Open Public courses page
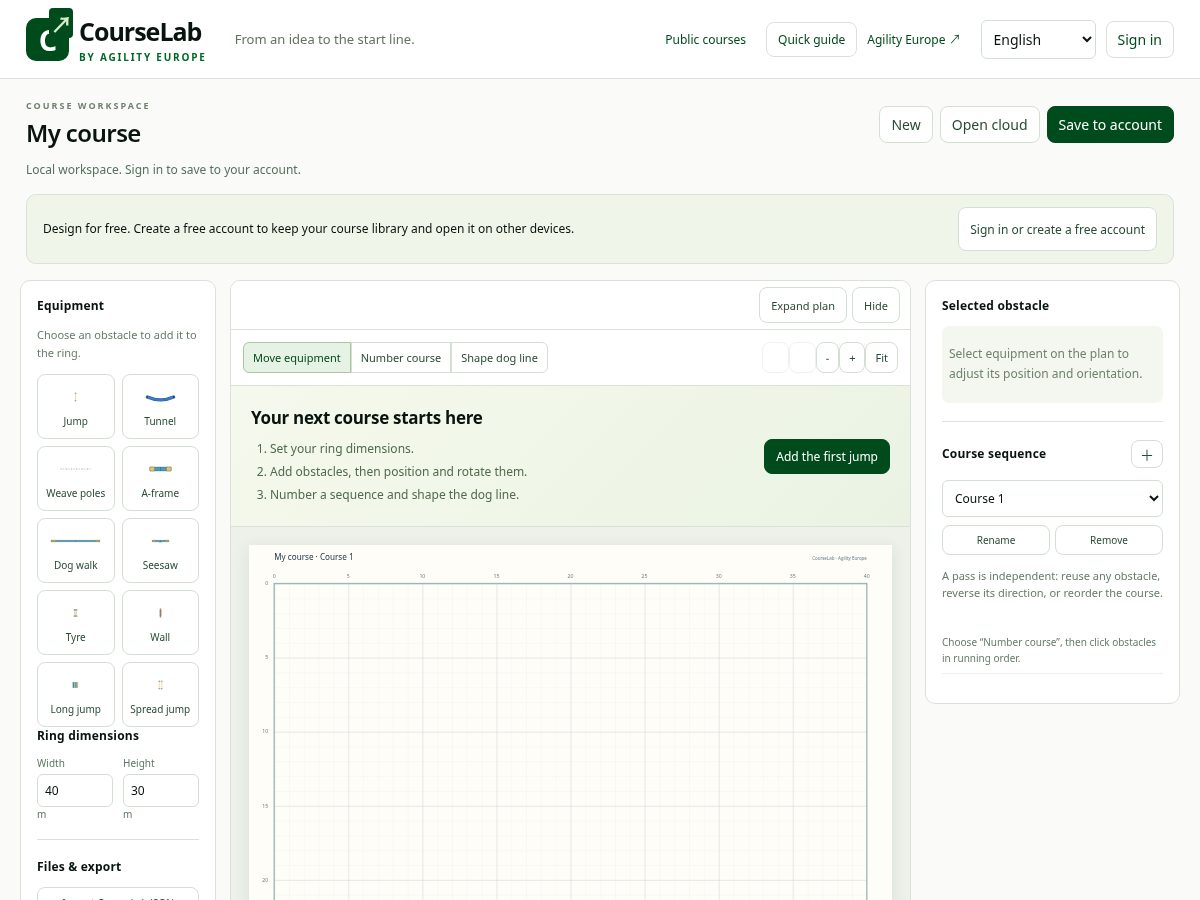Screen dimensions: 1200x900 coord(705,40)
